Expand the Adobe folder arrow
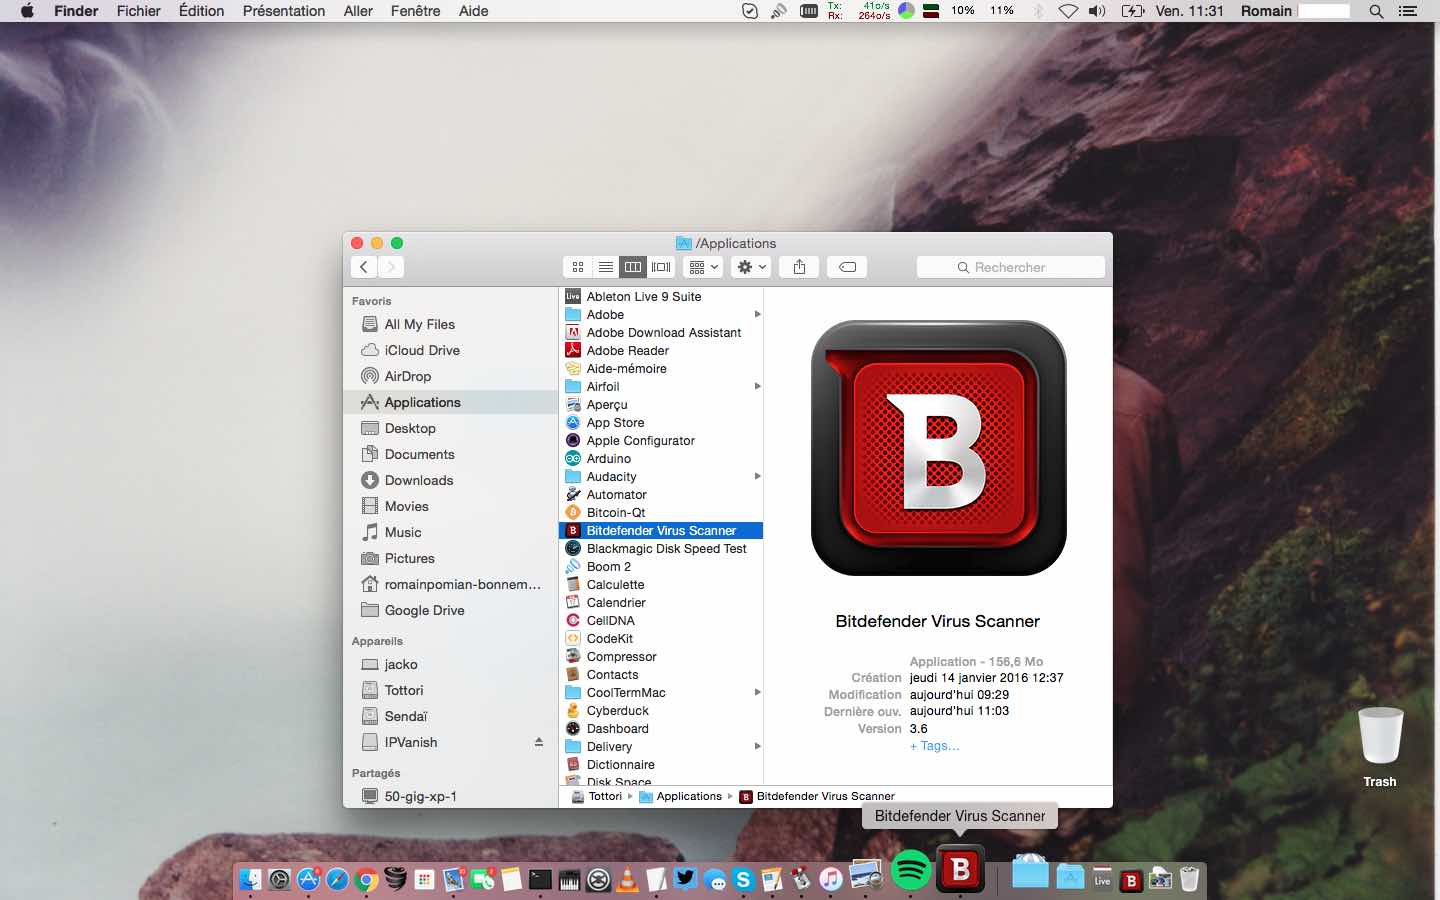 pos(757,315)
